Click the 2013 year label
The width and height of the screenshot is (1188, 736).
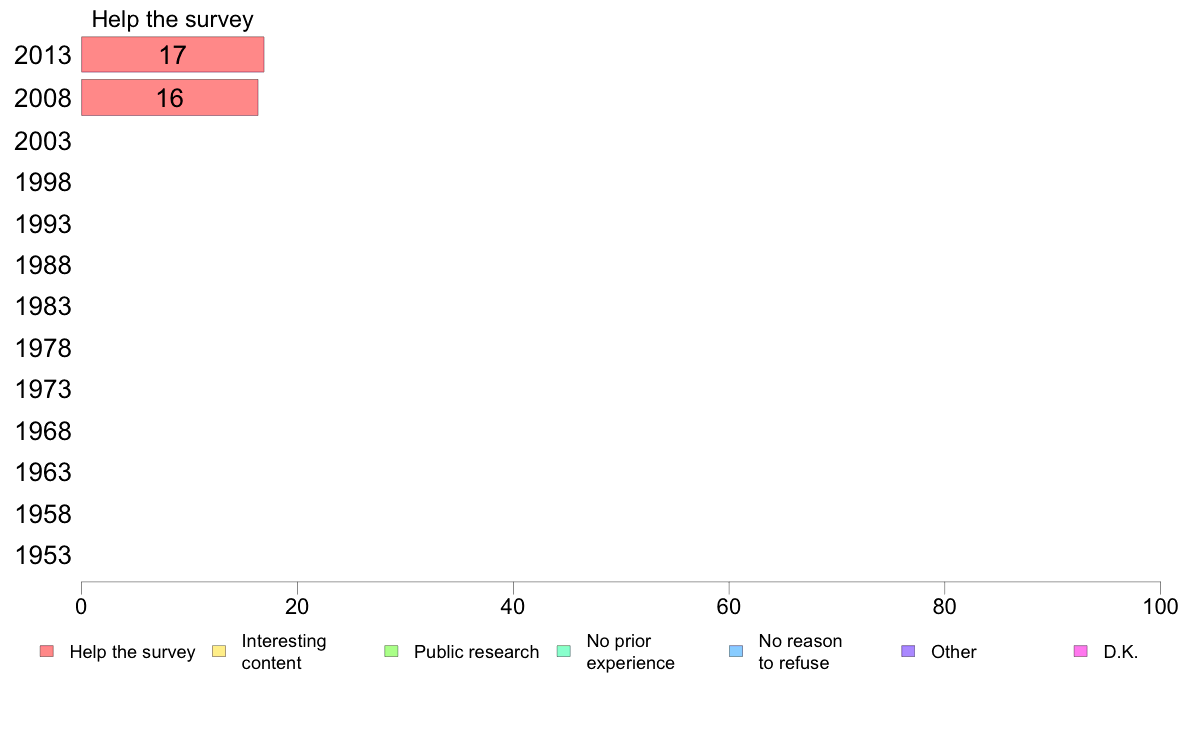tap(43, 55)
